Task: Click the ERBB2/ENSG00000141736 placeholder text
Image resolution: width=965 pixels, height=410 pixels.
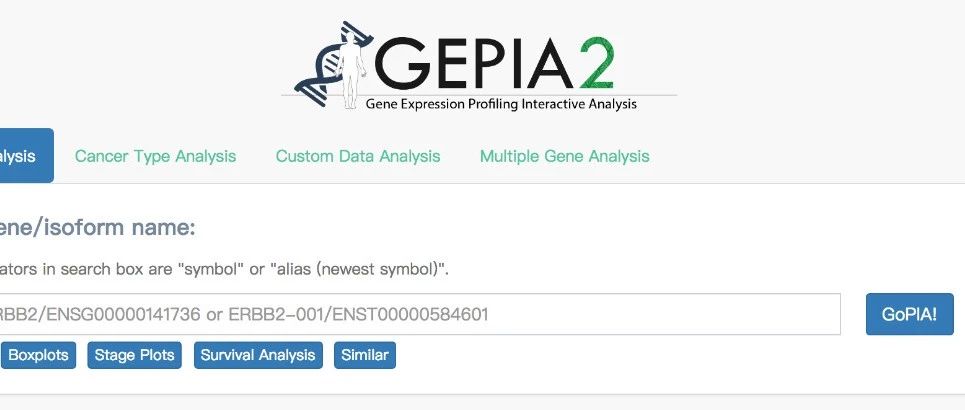Action: point(100,315)
